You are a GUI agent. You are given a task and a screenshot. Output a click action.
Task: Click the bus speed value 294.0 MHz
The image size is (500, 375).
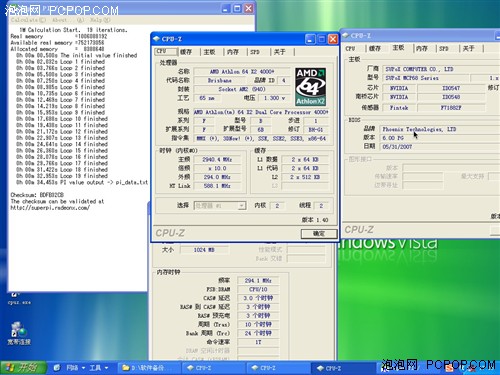click(217, 177)
